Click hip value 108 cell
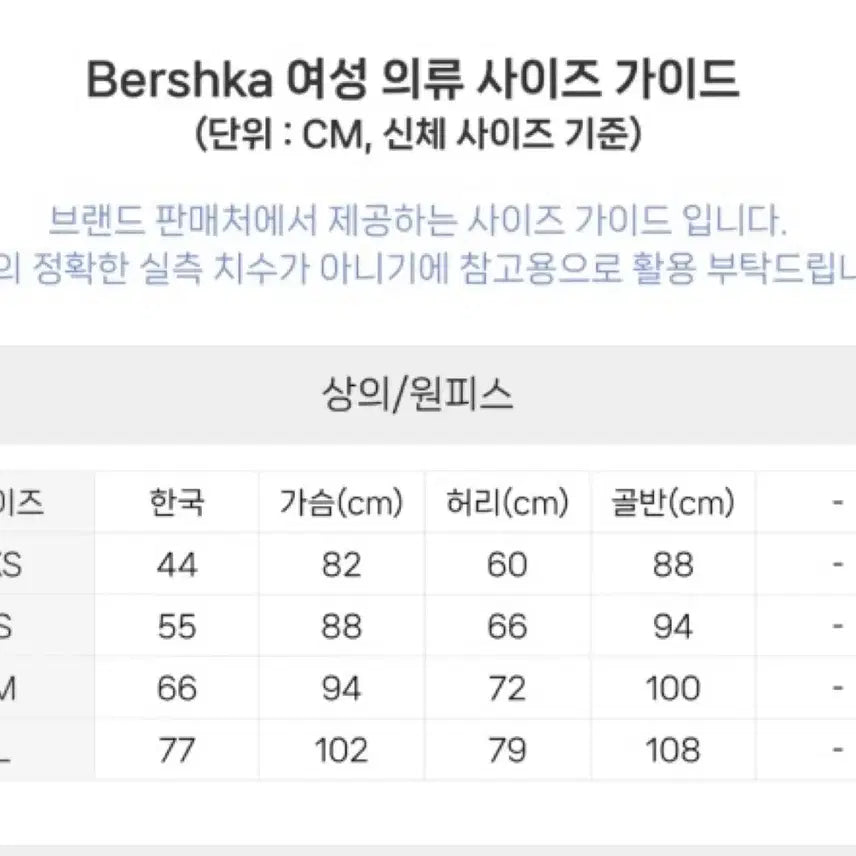Viewport: 856px width, 856px height. 673,750
